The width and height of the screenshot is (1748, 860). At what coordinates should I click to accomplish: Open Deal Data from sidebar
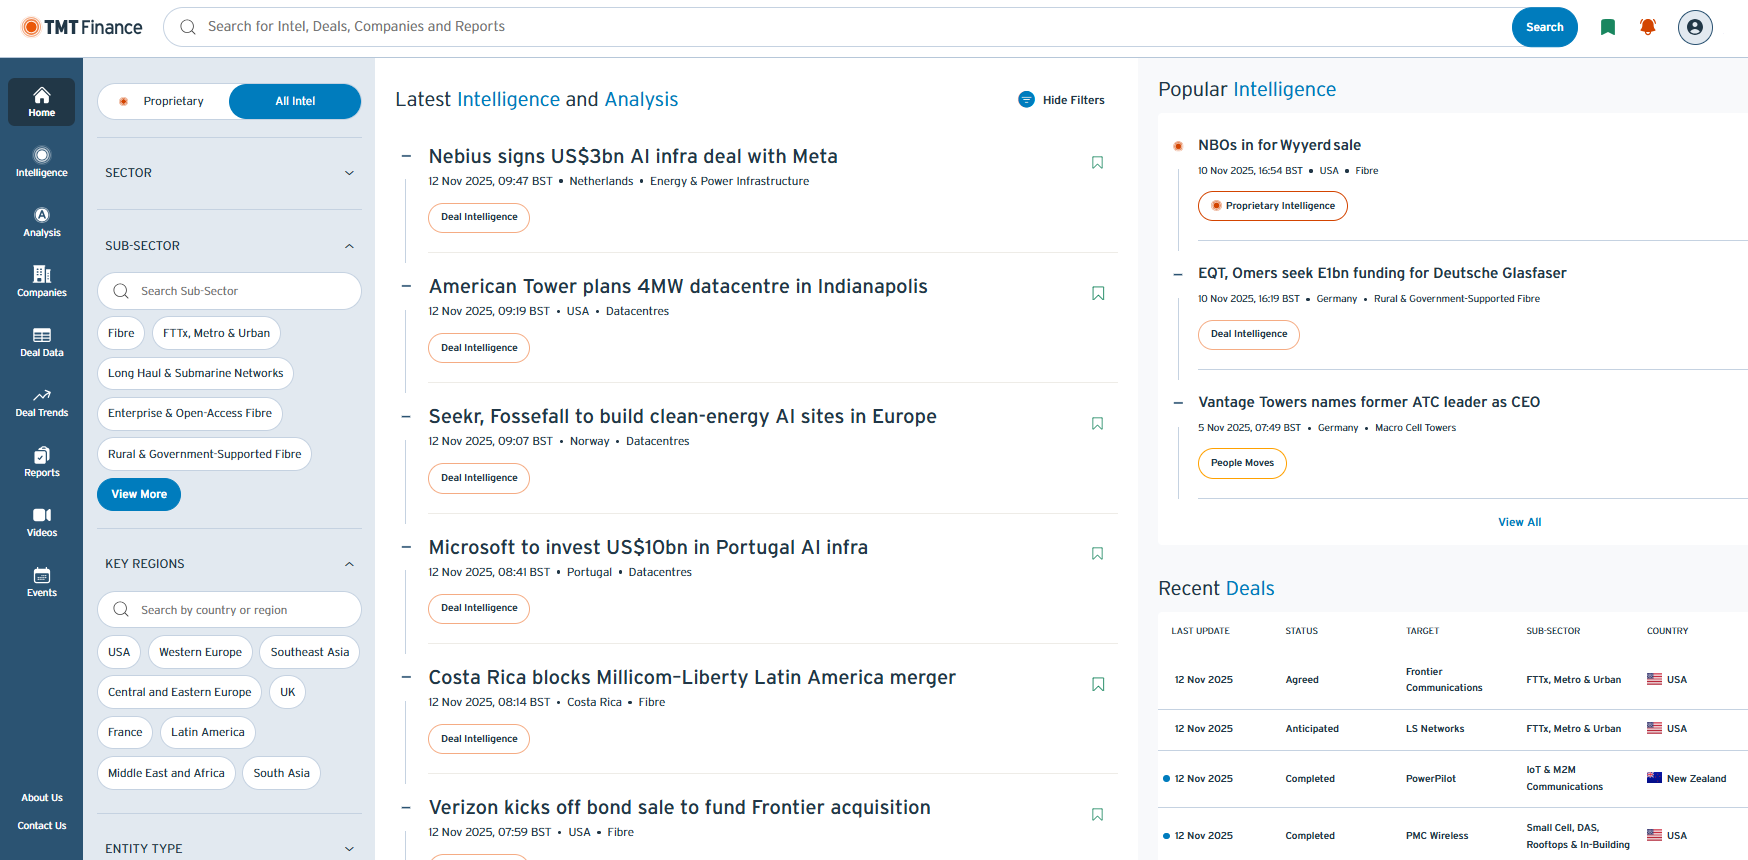42,342
